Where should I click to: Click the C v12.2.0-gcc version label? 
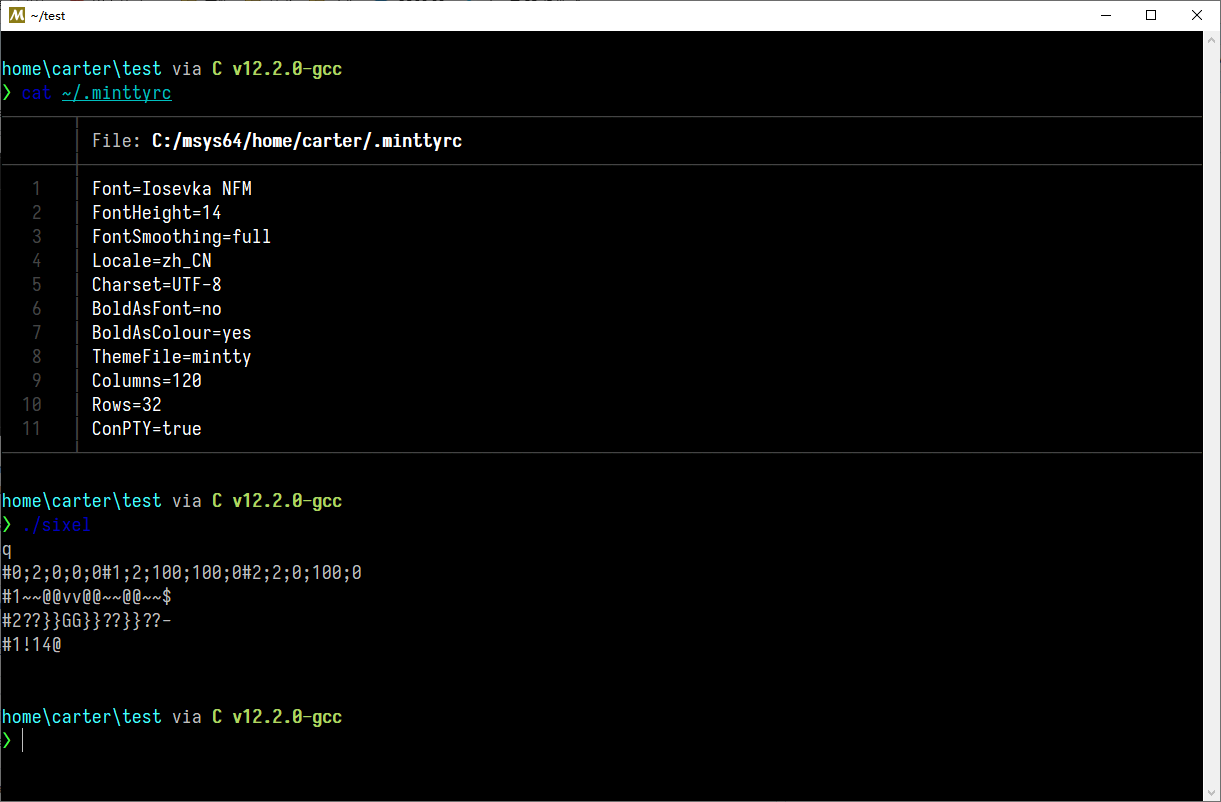click(x=277, y=68)
